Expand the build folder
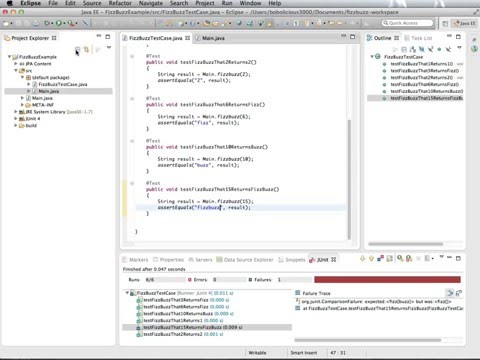 coord(15,125)
